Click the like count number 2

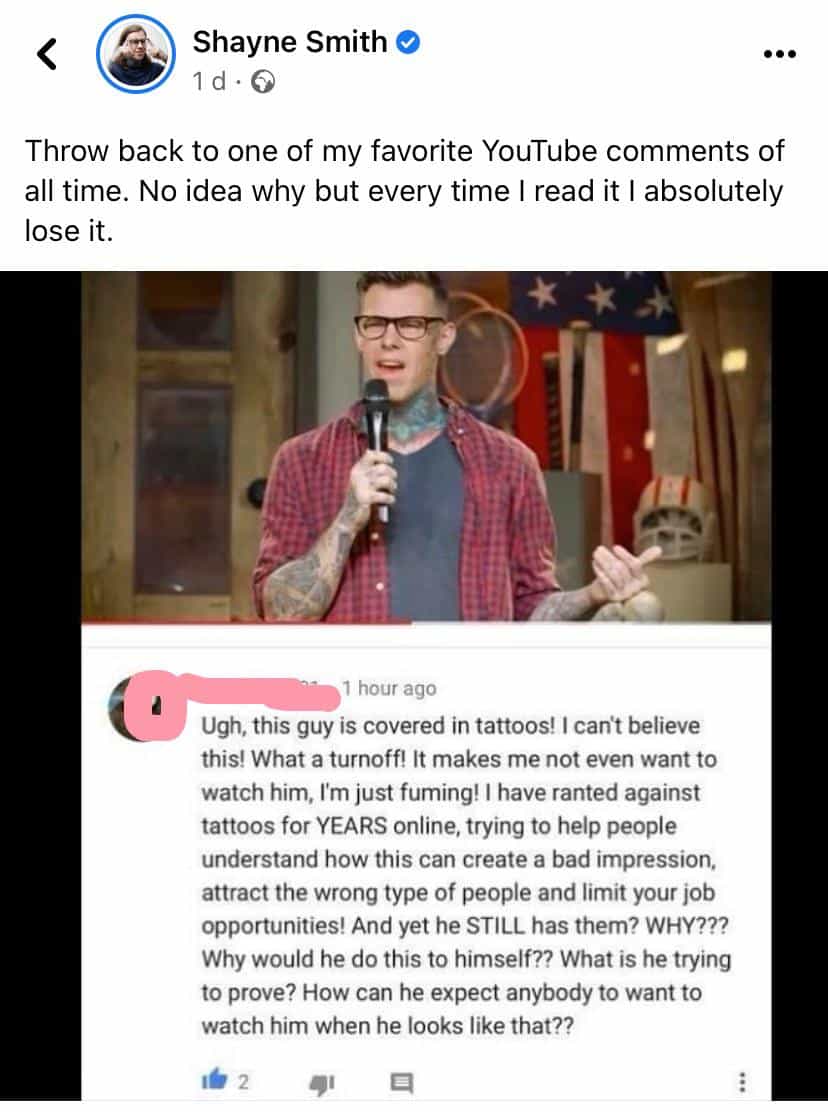point(243,1082)
